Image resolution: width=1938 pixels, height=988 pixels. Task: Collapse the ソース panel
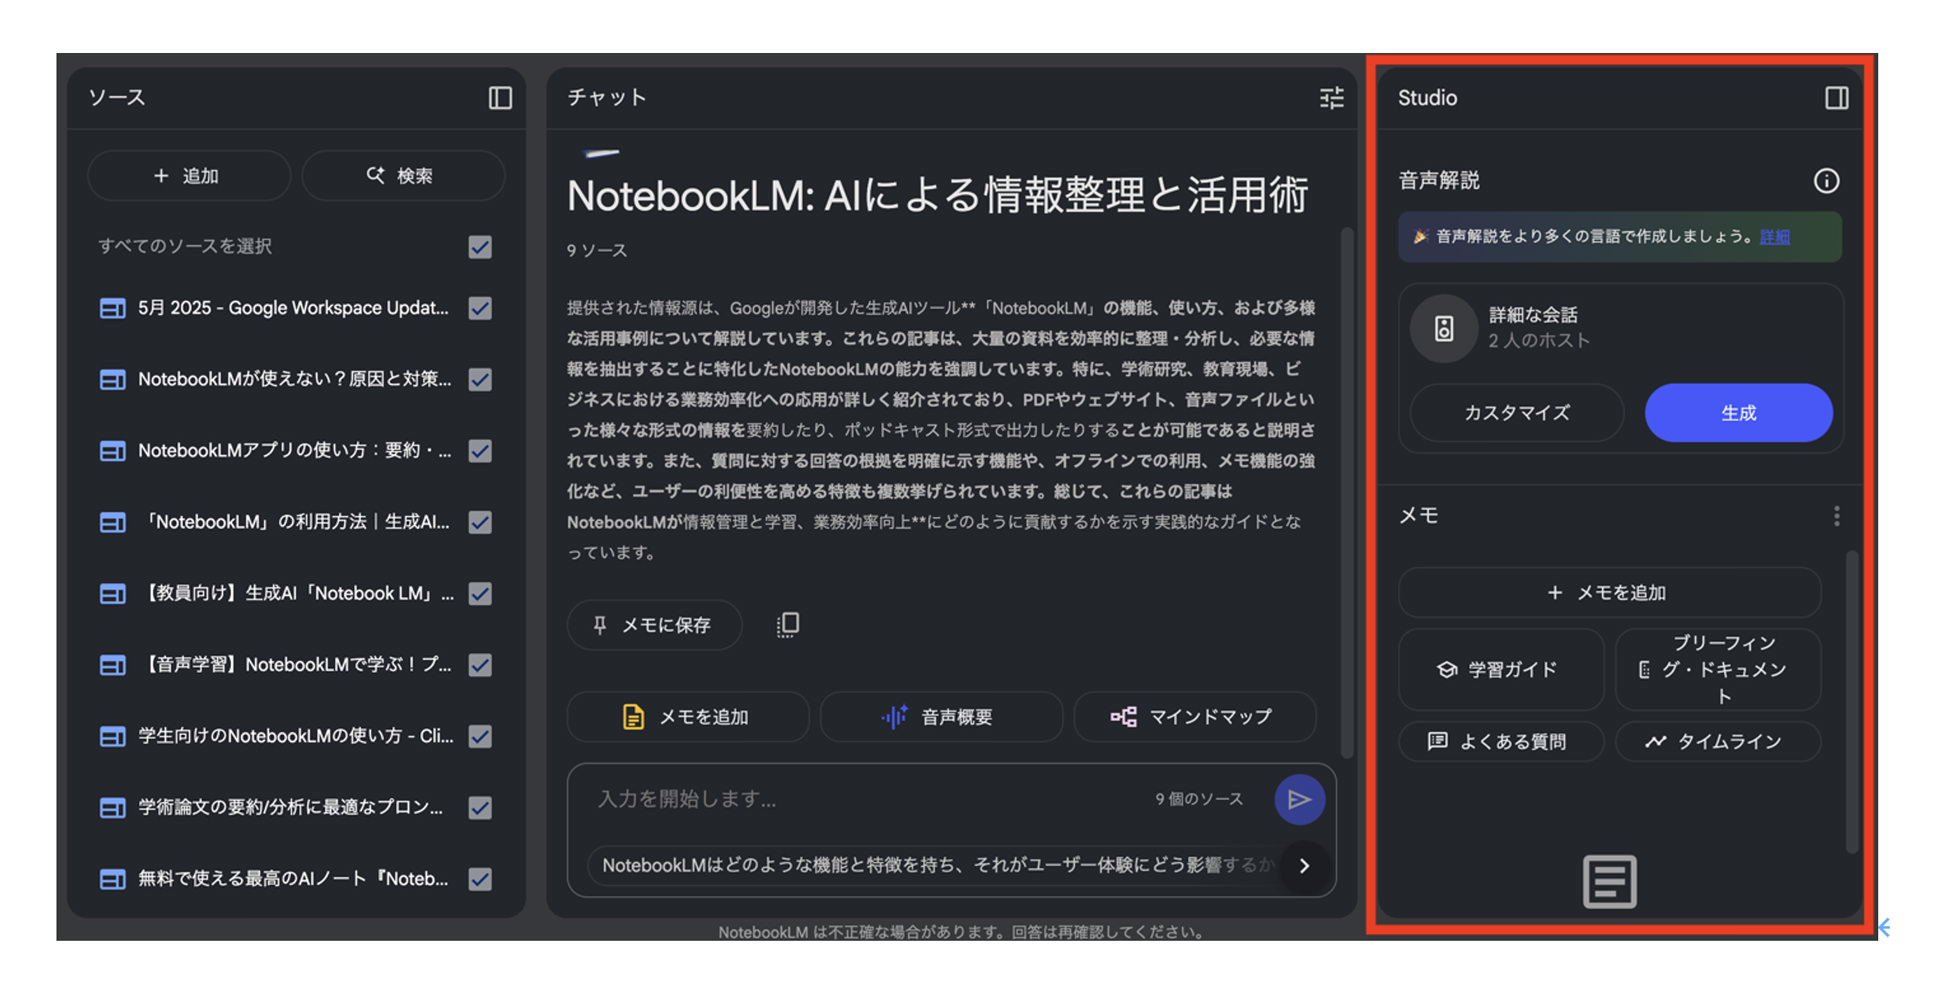click(501, 97)
